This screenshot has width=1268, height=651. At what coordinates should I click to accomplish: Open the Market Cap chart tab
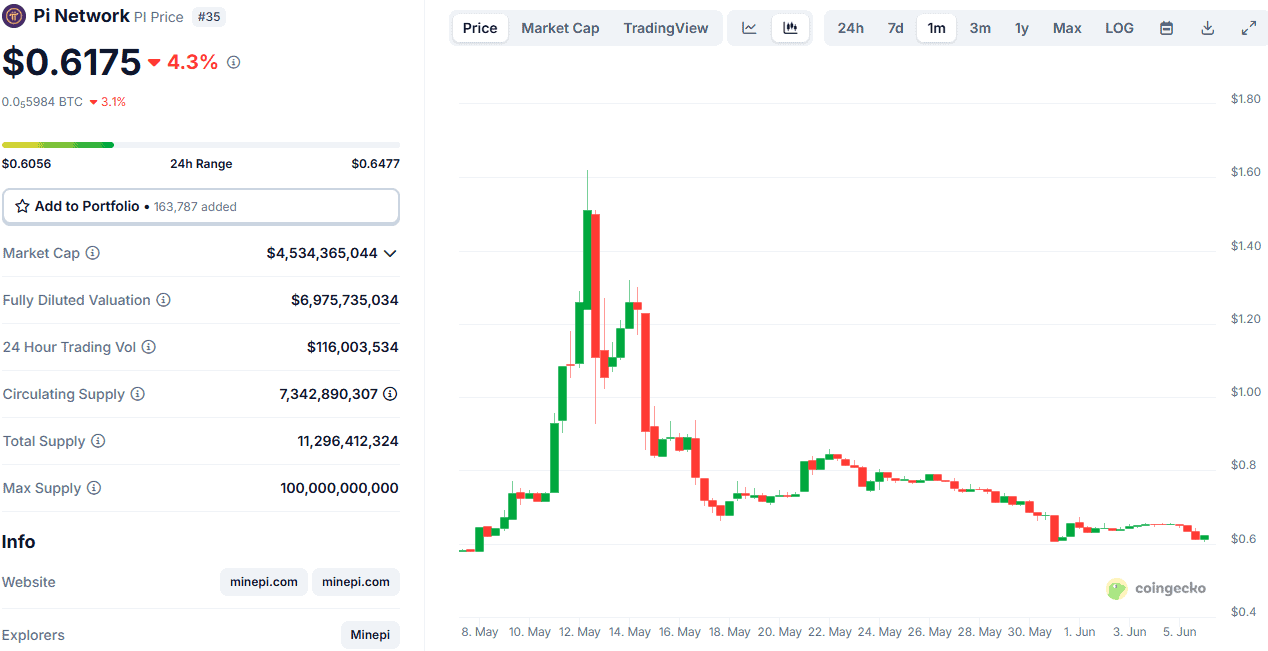(x=560, y=27)
